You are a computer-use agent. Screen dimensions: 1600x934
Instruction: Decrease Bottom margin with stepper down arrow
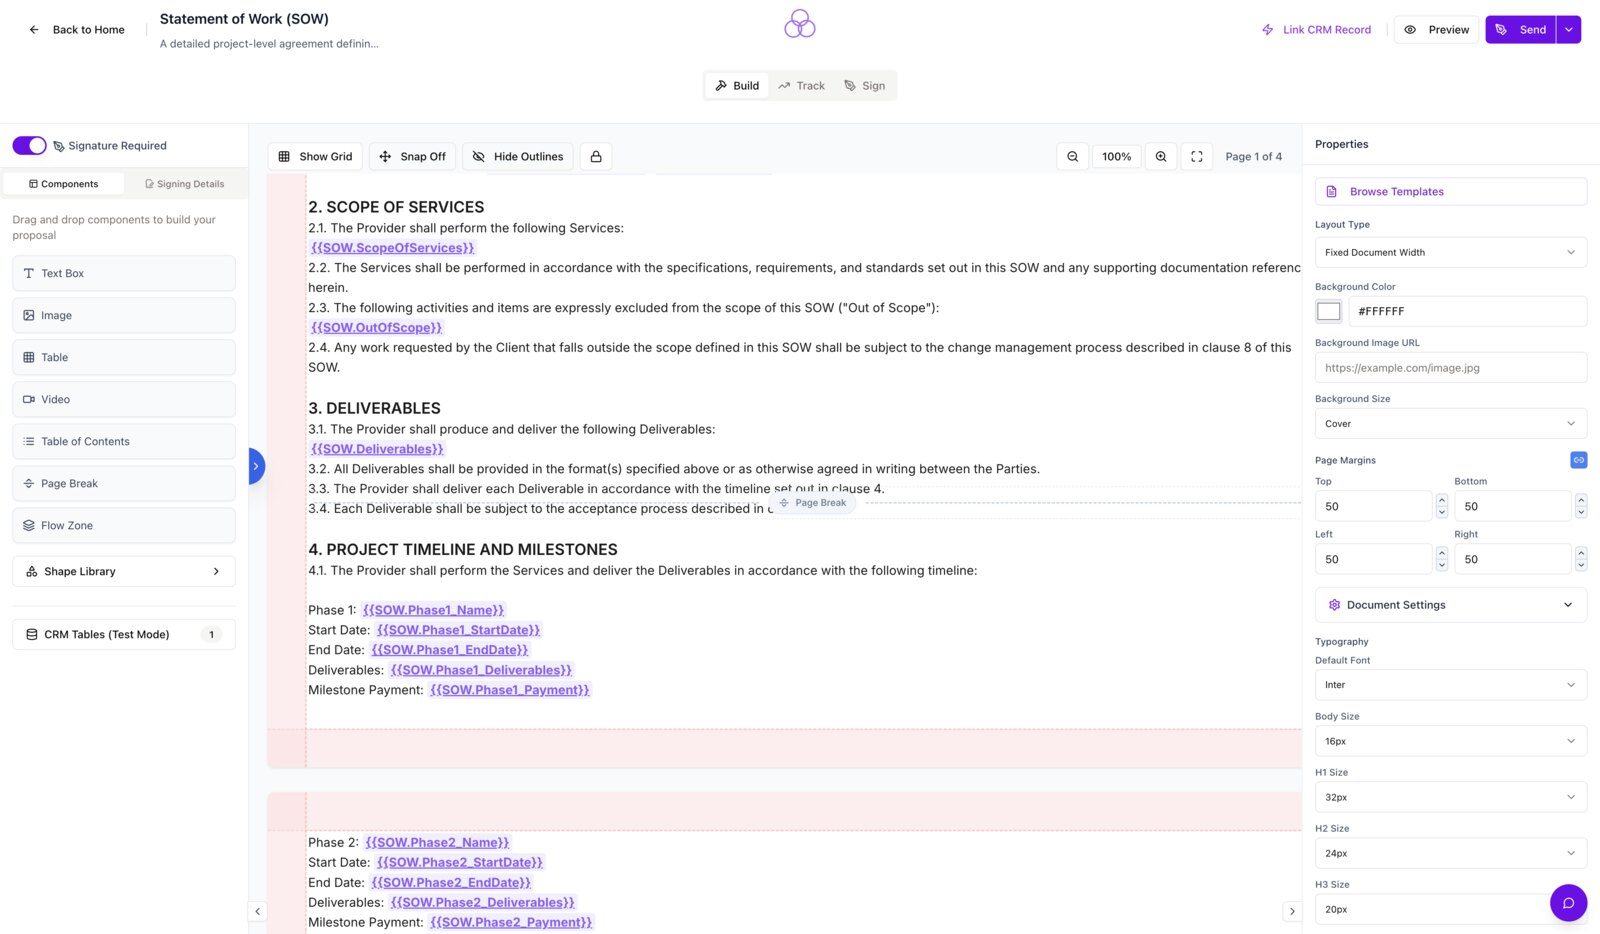(x=1580, y=512)
